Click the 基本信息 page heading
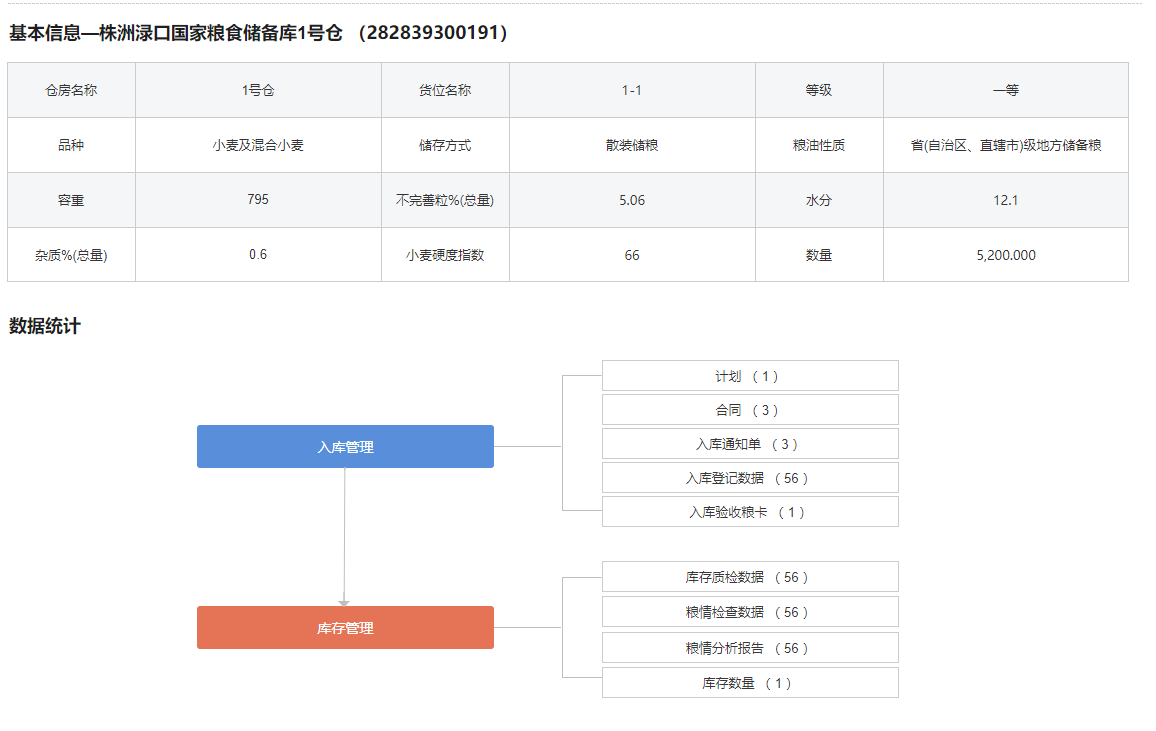Image resolution: width=1156 pixels, height=731 pixels. point(260,33)
